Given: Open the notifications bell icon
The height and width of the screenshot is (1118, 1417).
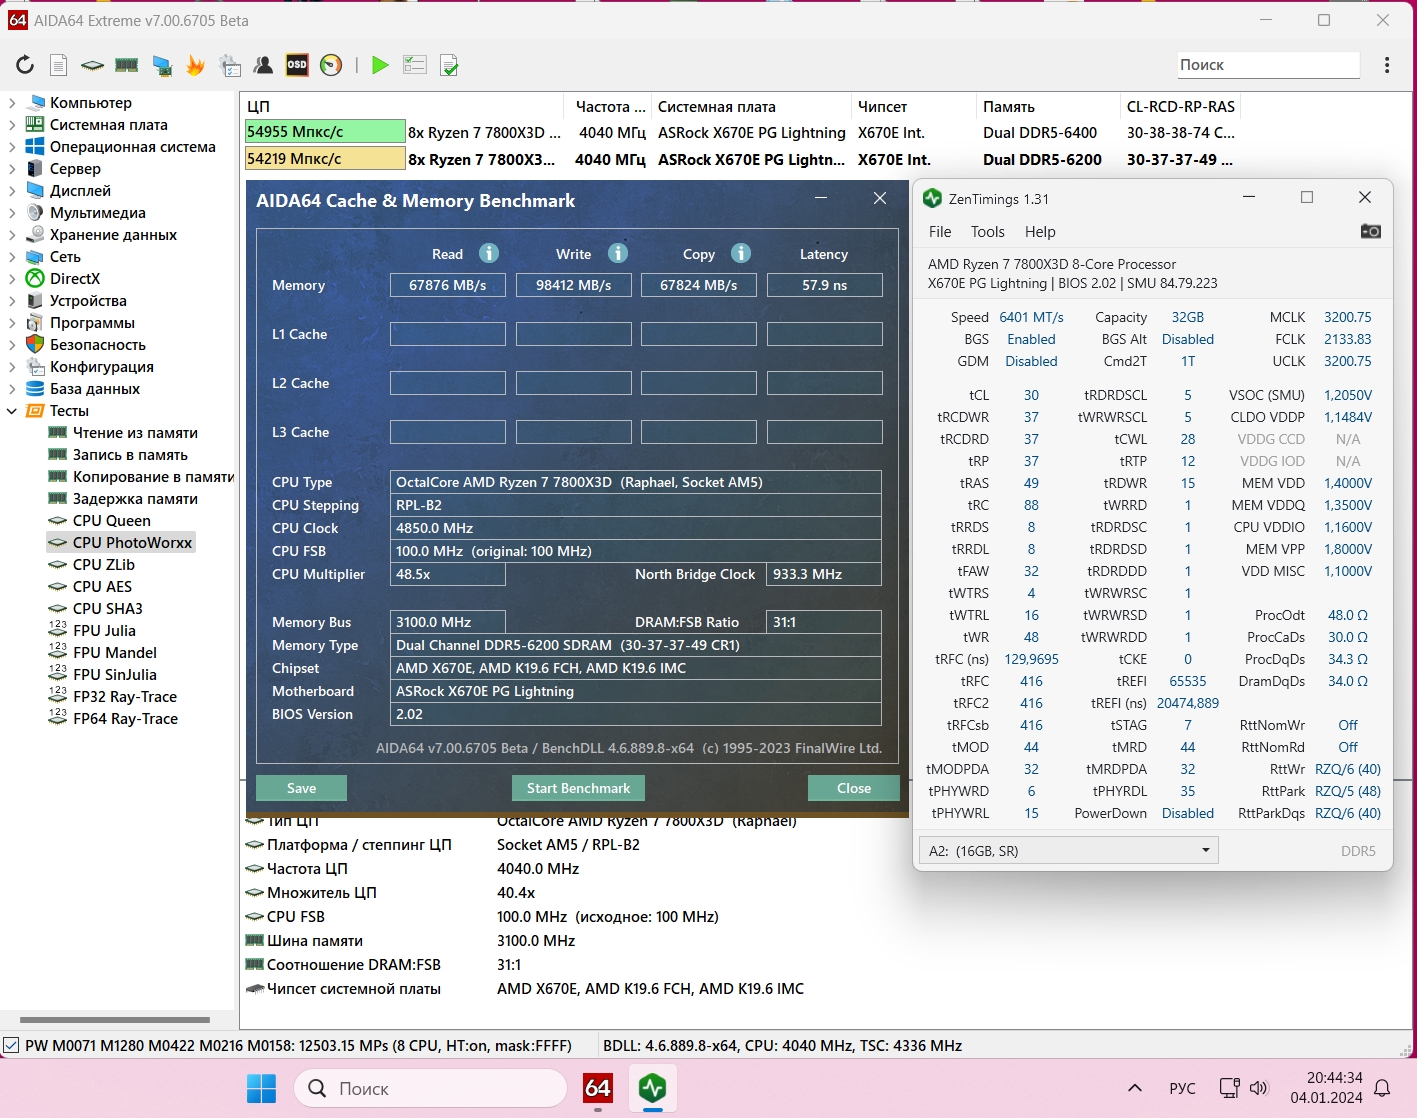Looking at the screenshot, I should pyautogui.click(x=1383, y=1088).
